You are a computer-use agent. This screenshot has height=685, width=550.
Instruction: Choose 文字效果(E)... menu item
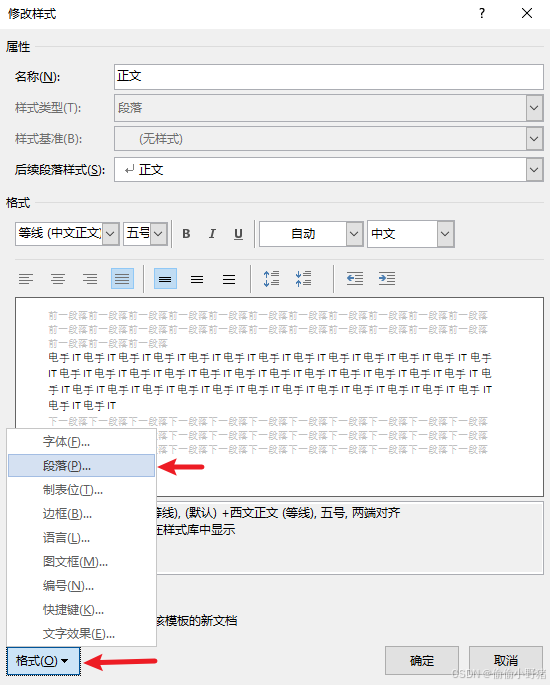82,633
